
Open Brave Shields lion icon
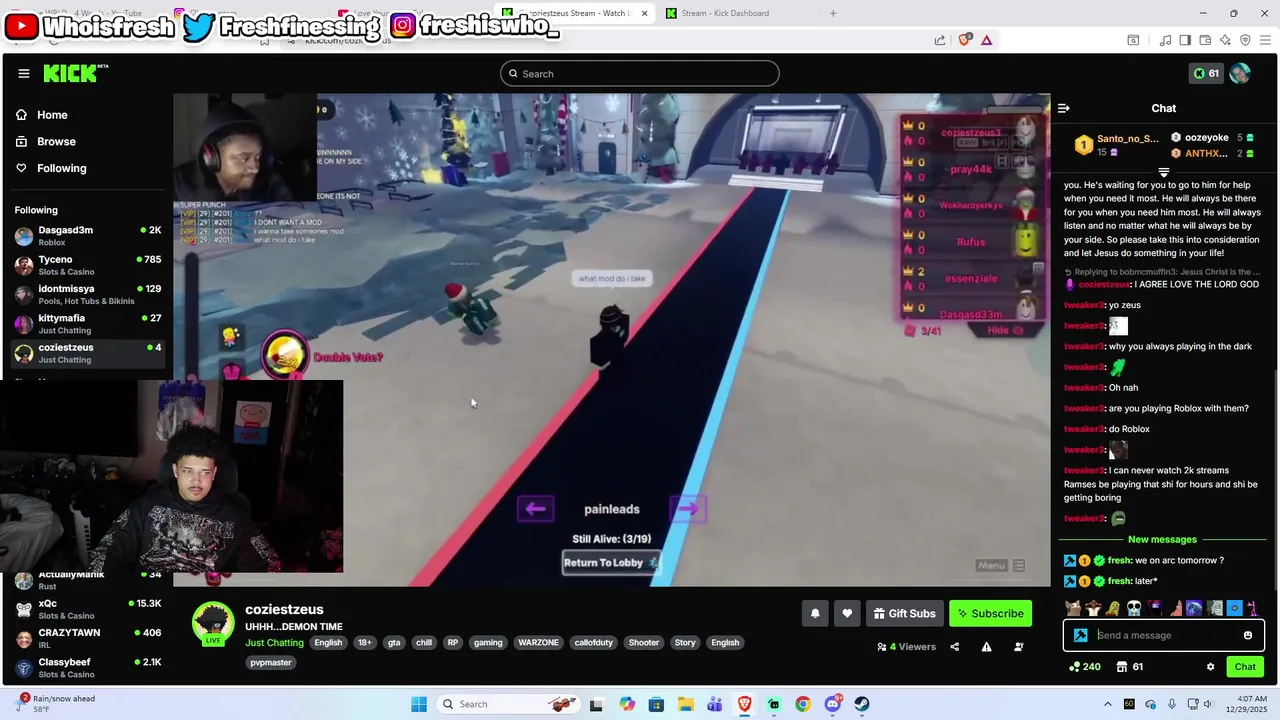click(x=964, y=40)
